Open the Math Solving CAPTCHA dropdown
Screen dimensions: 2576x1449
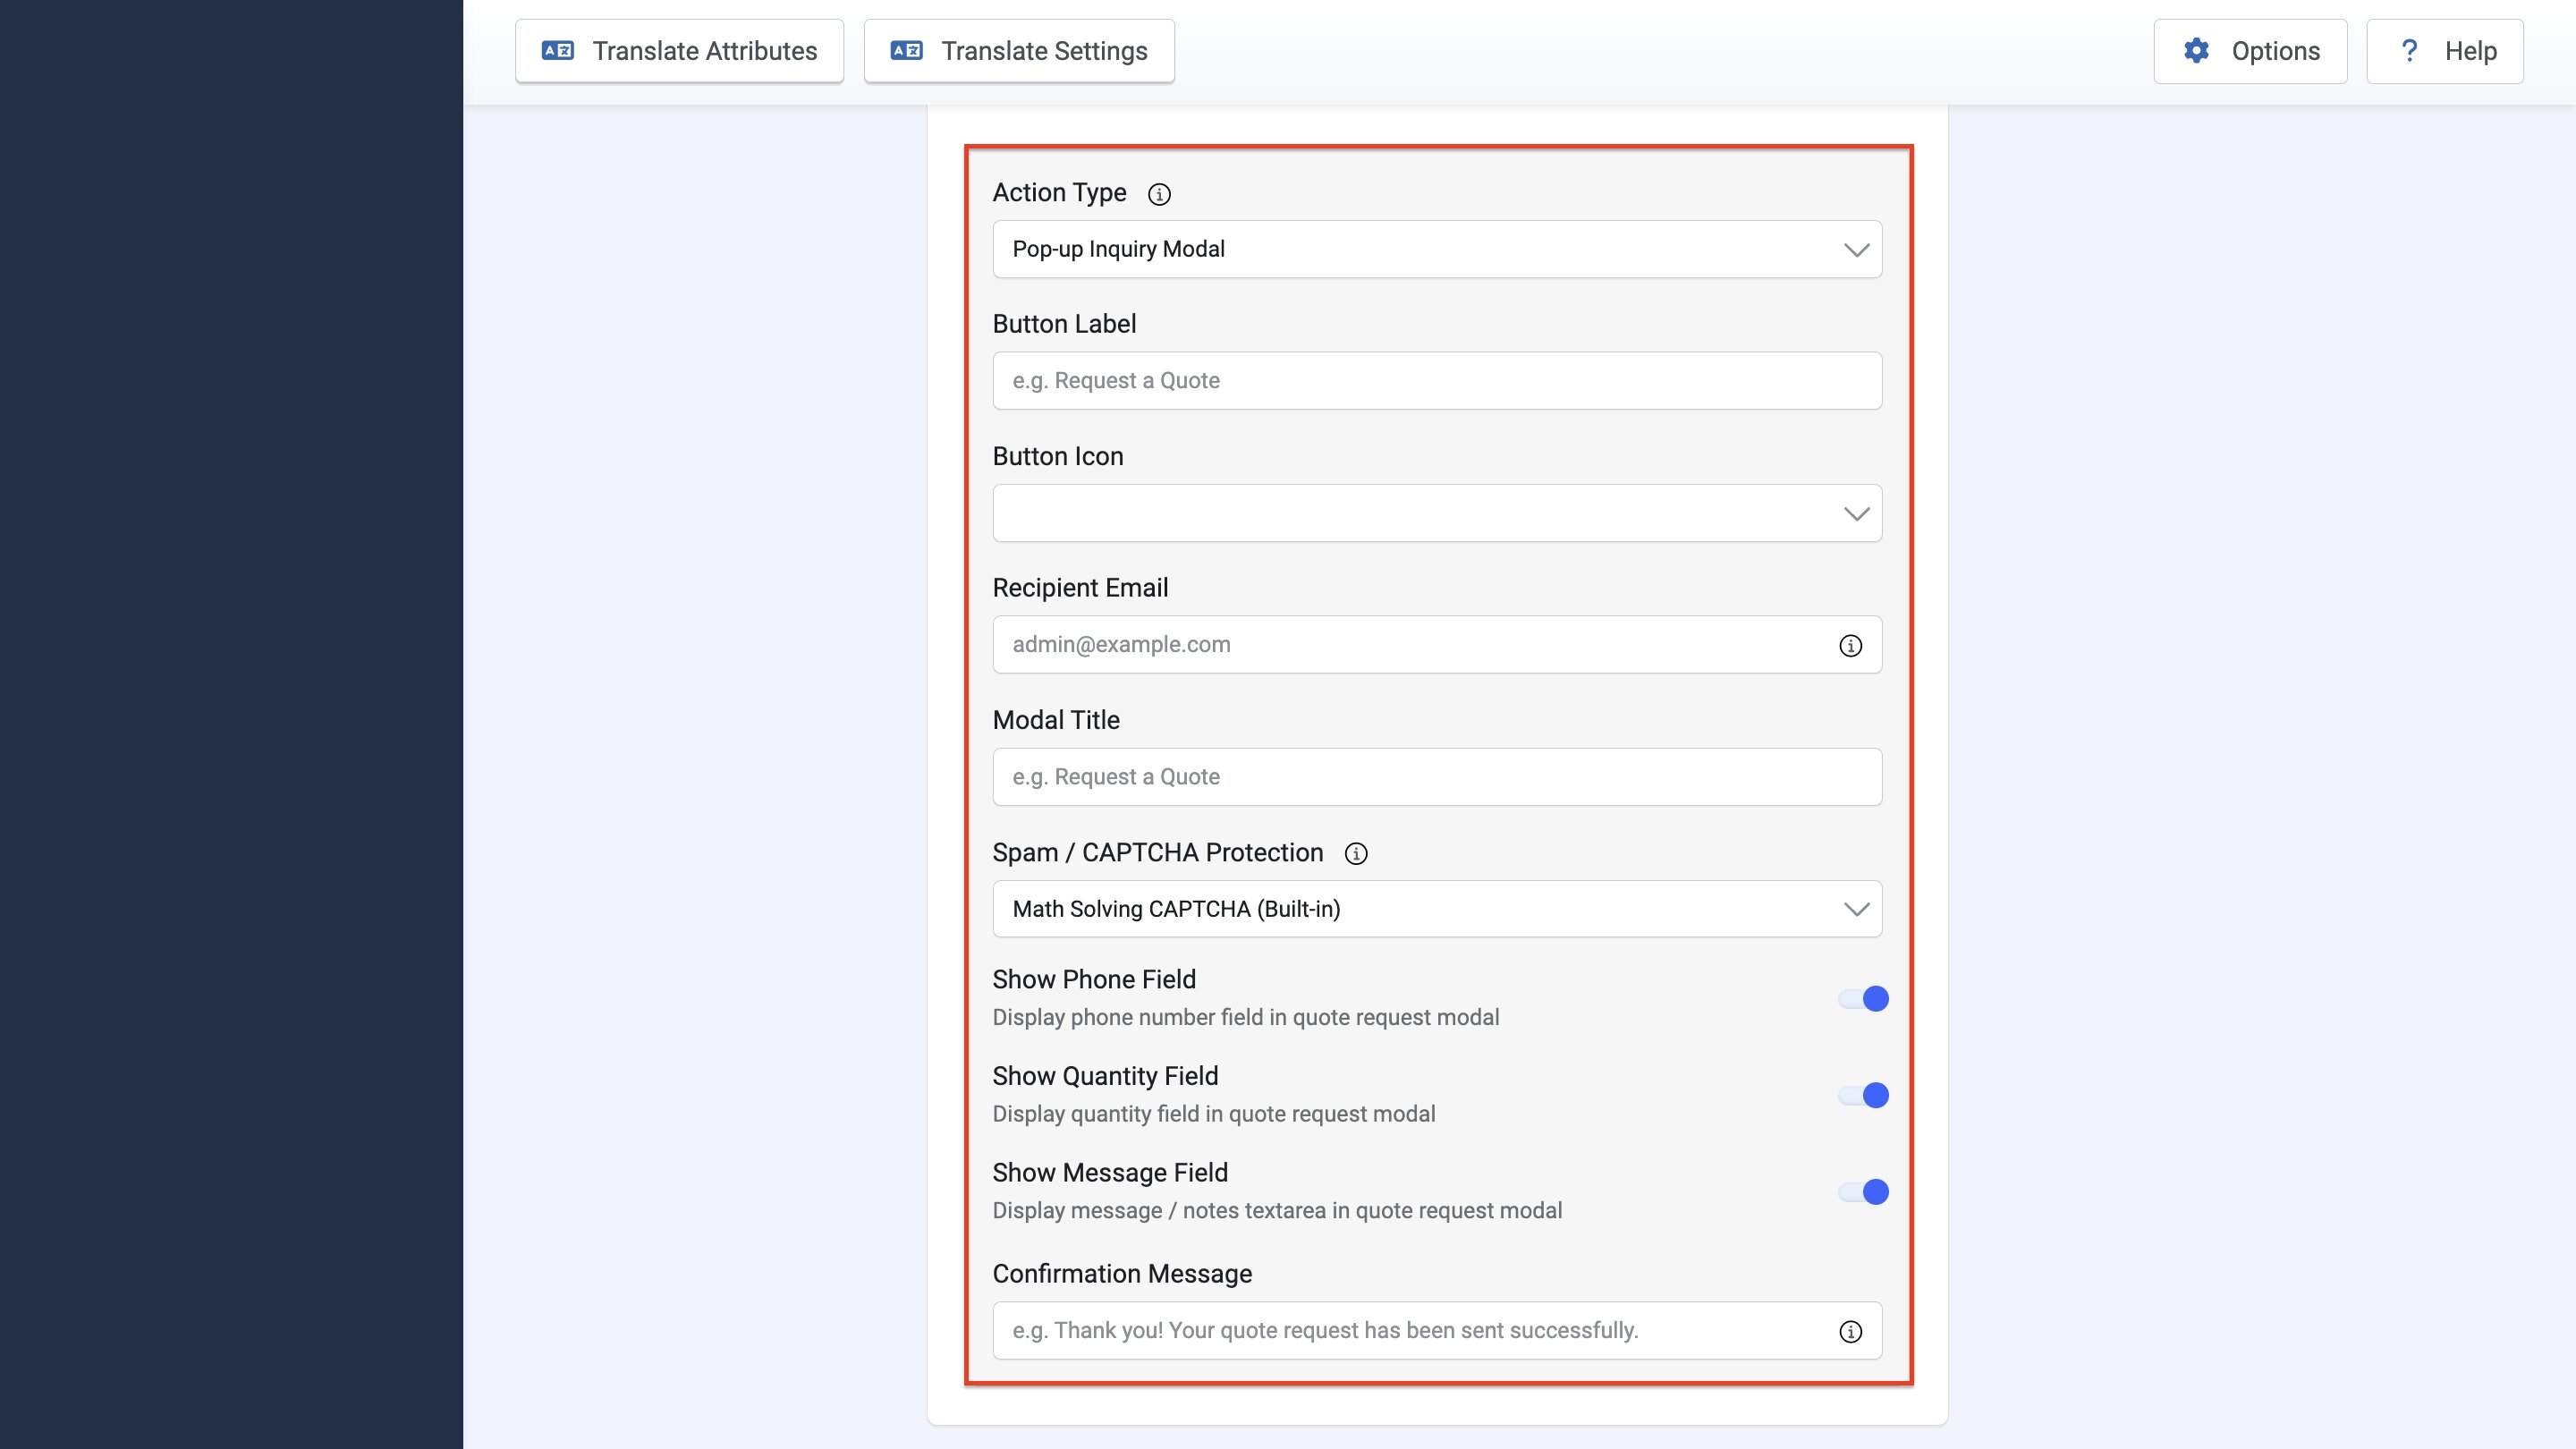(x=1437, y=909)
